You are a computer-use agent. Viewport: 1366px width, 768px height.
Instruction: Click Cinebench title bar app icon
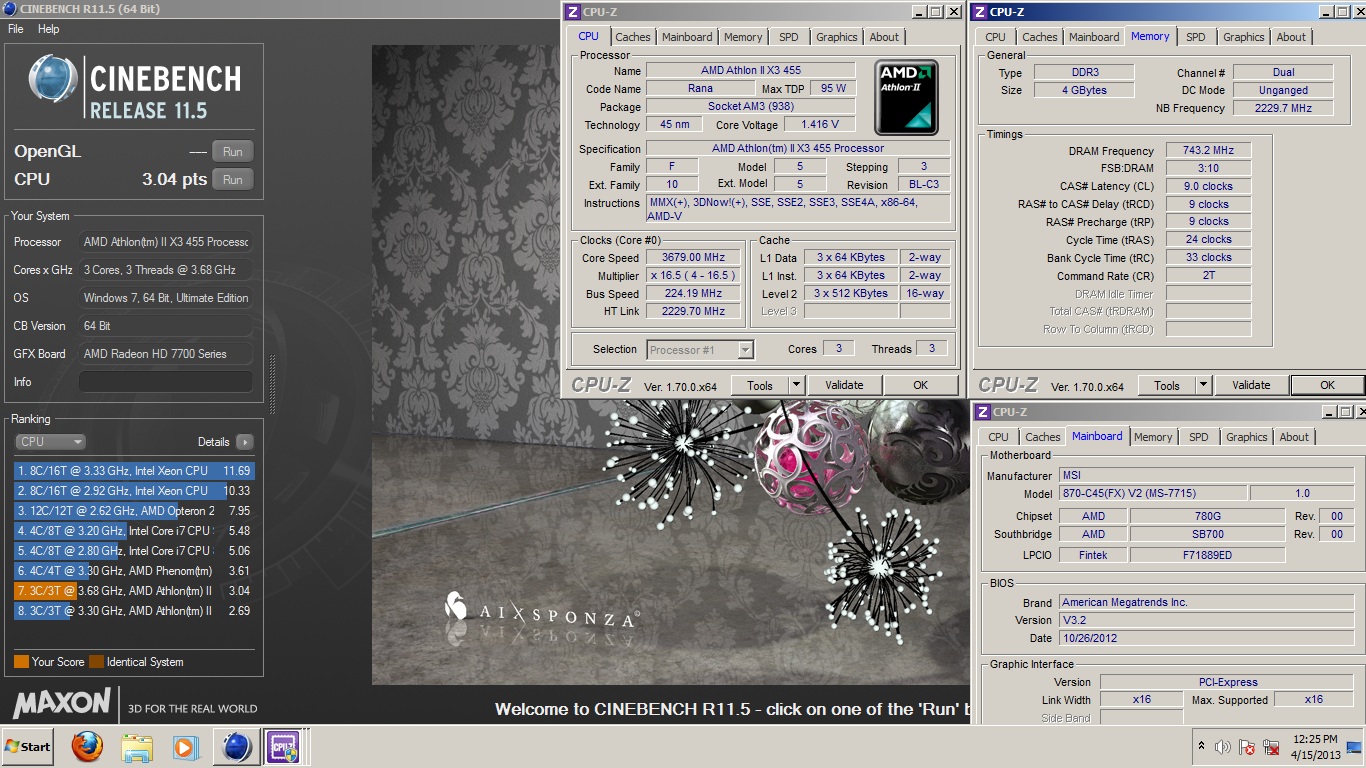9,9
